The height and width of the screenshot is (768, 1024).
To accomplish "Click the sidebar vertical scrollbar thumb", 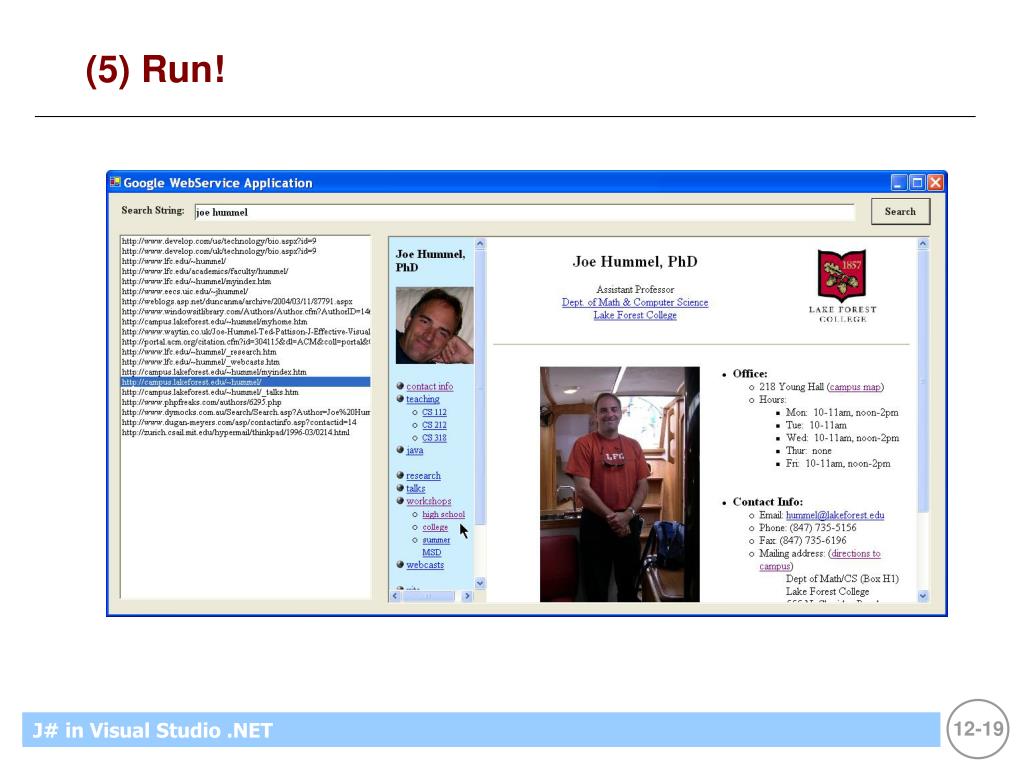I will point(480,387).
